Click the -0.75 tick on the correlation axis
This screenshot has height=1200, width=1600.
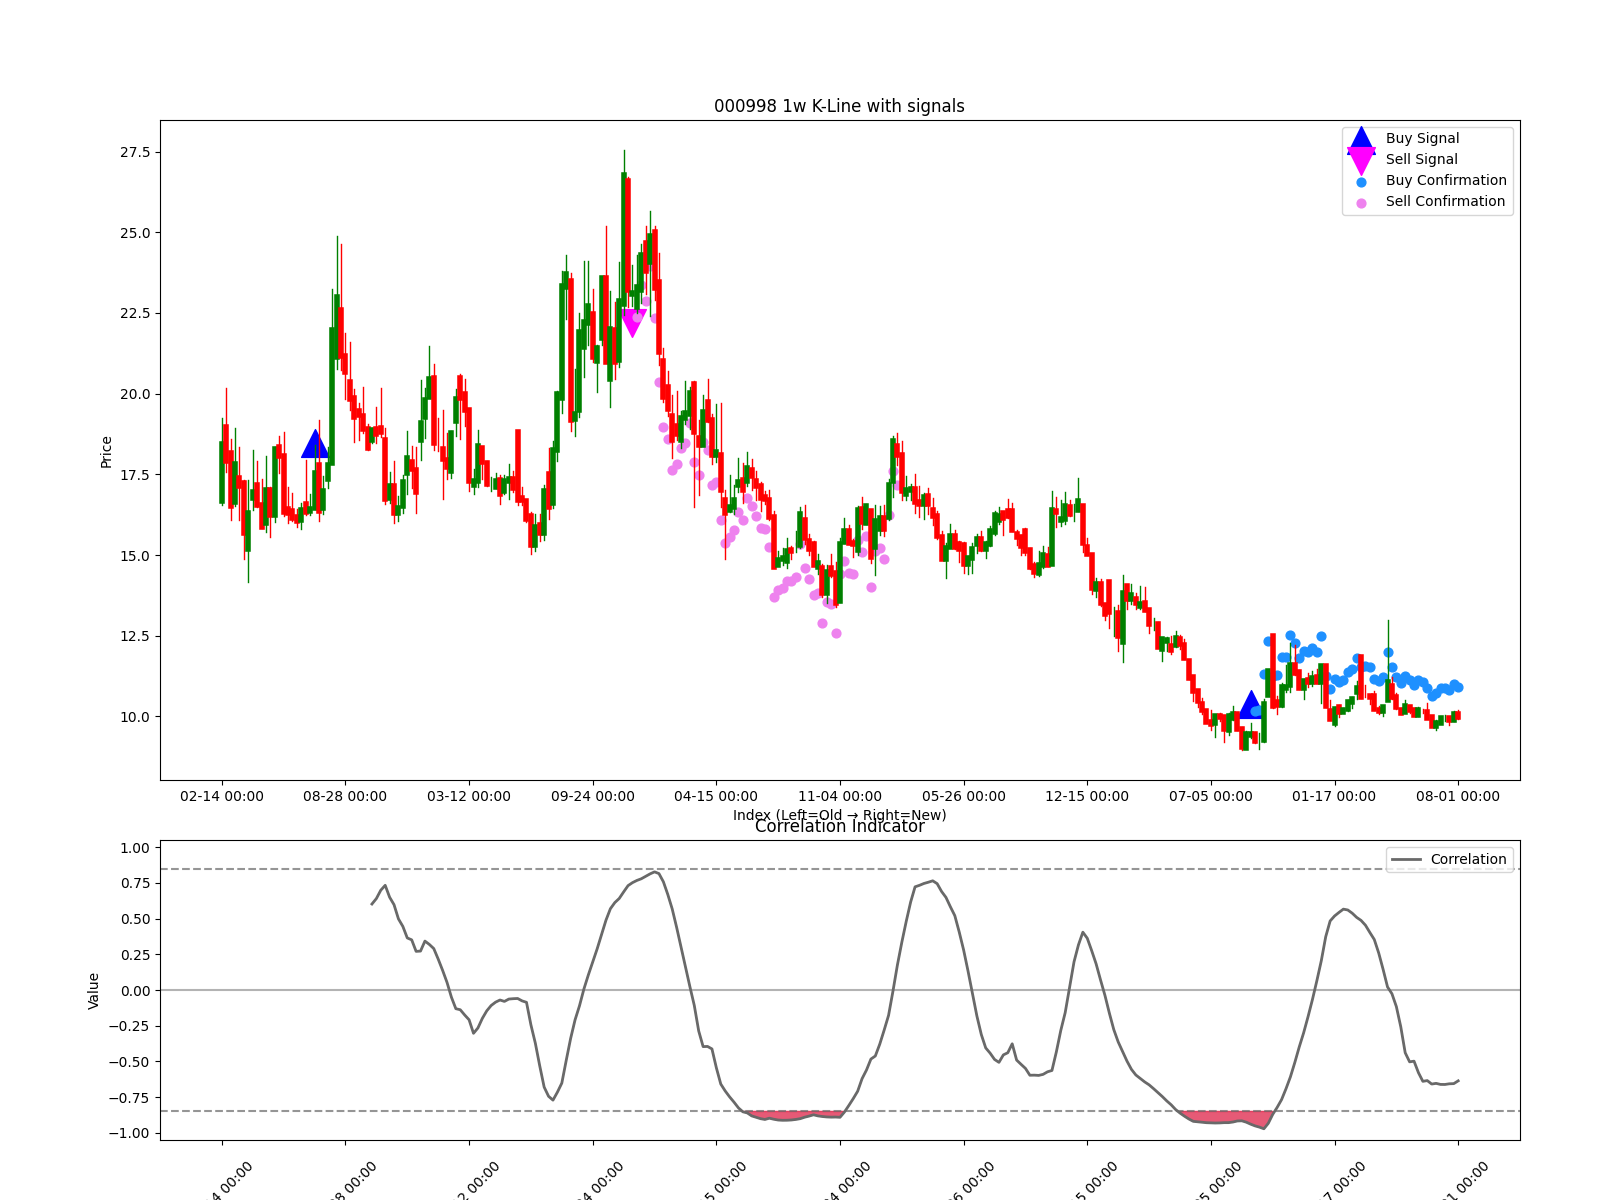pos(129,1098)
